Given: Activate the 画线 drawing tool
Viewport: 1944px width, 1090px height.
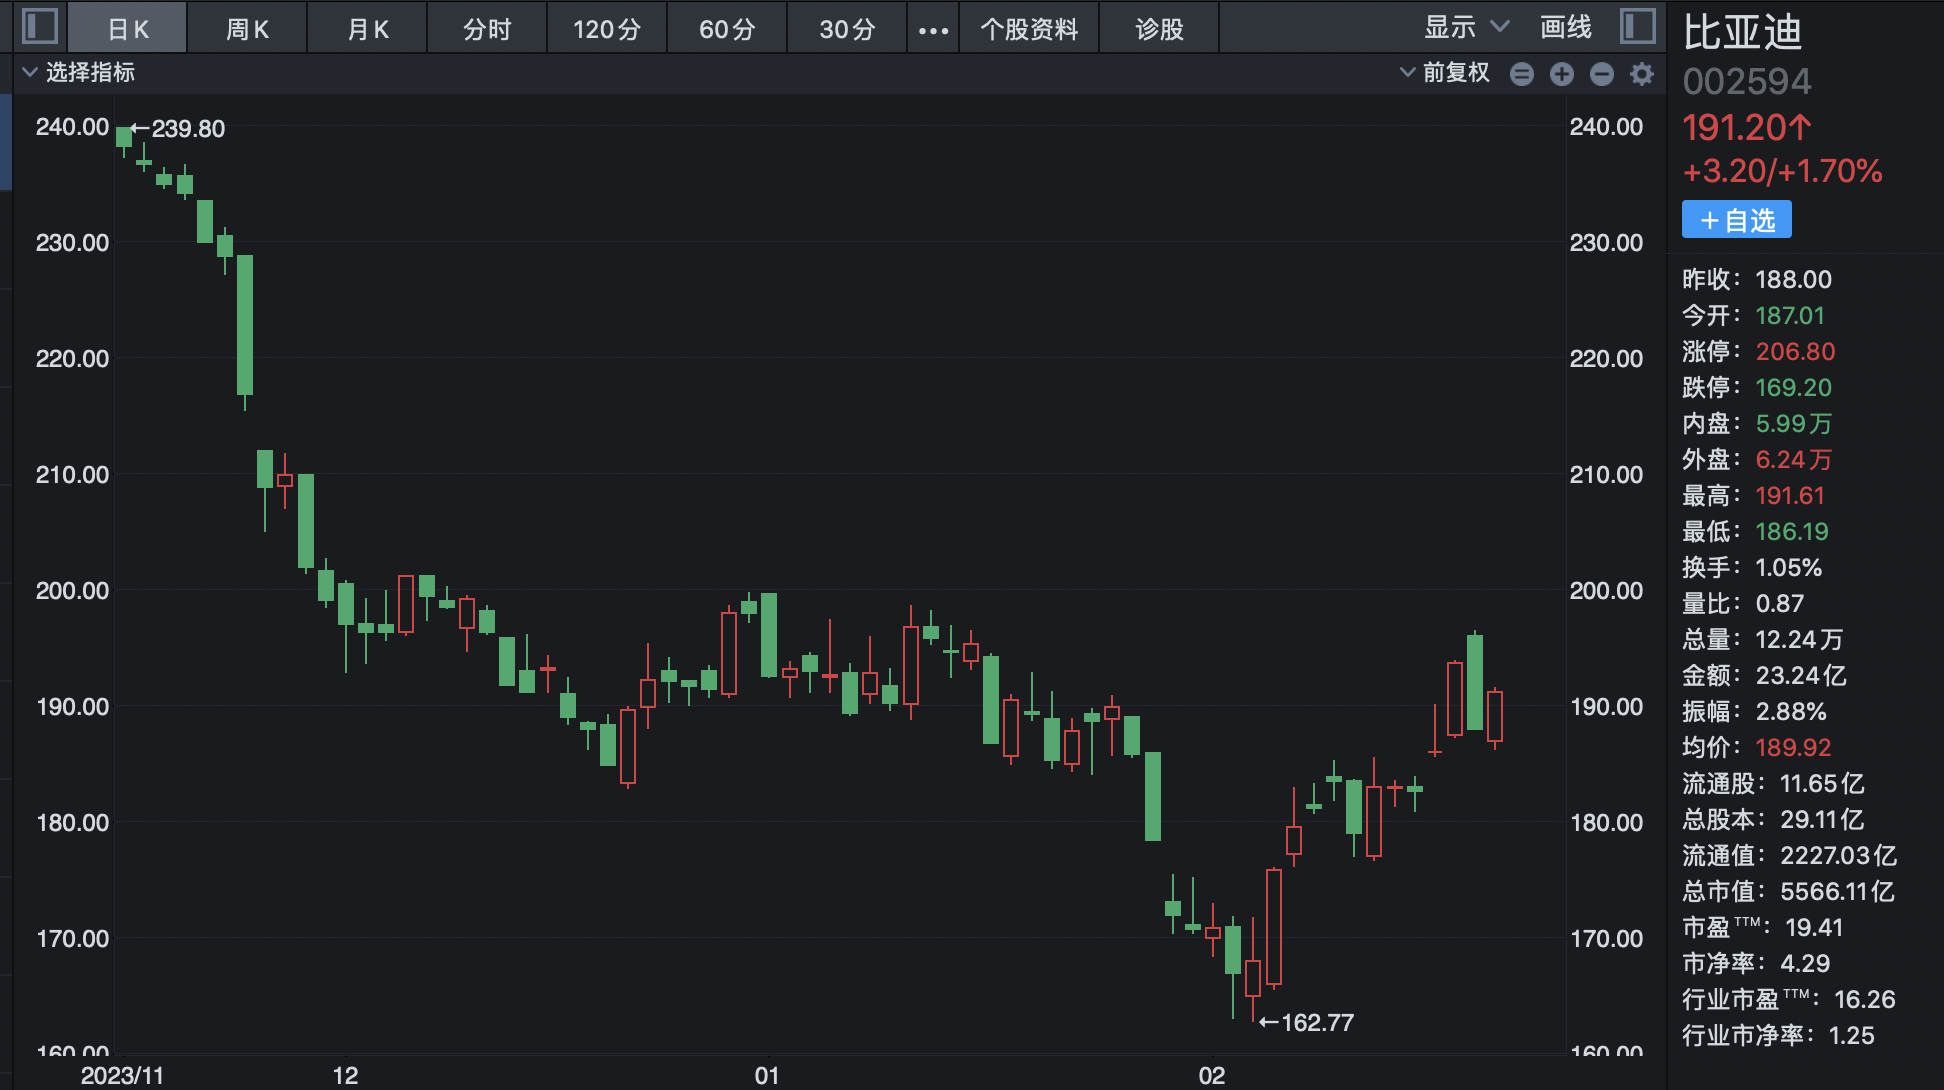Looking at the screenshot, I should [1565, 28].
